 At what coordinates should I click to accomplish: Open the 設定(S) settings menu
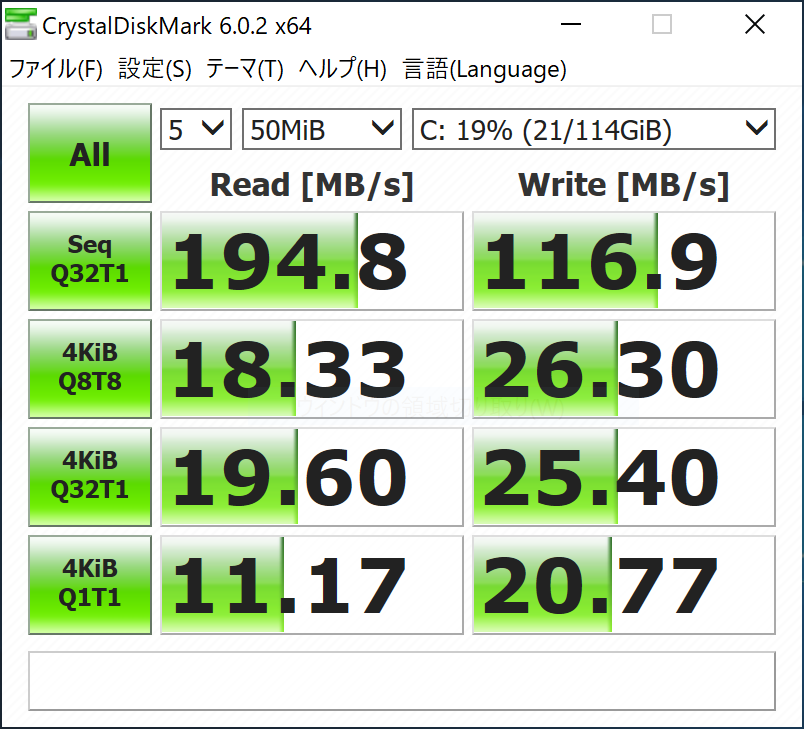[x=154, y=69]
